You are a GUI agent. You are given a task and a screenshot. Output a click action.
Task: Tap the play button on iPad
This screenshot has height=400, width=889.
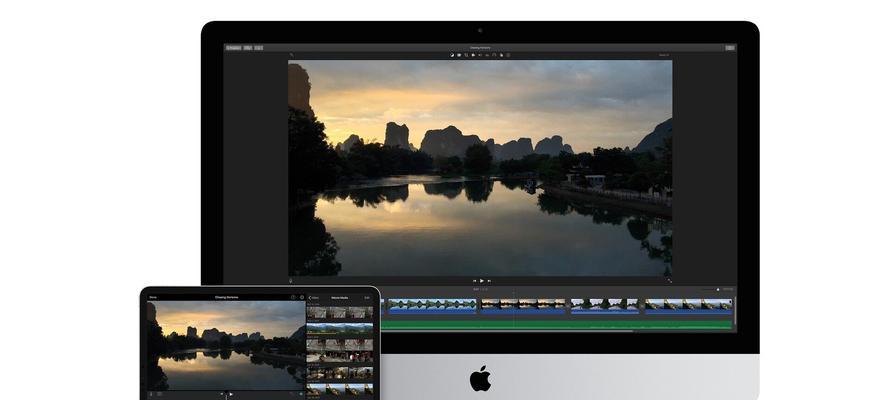point(231,394)
